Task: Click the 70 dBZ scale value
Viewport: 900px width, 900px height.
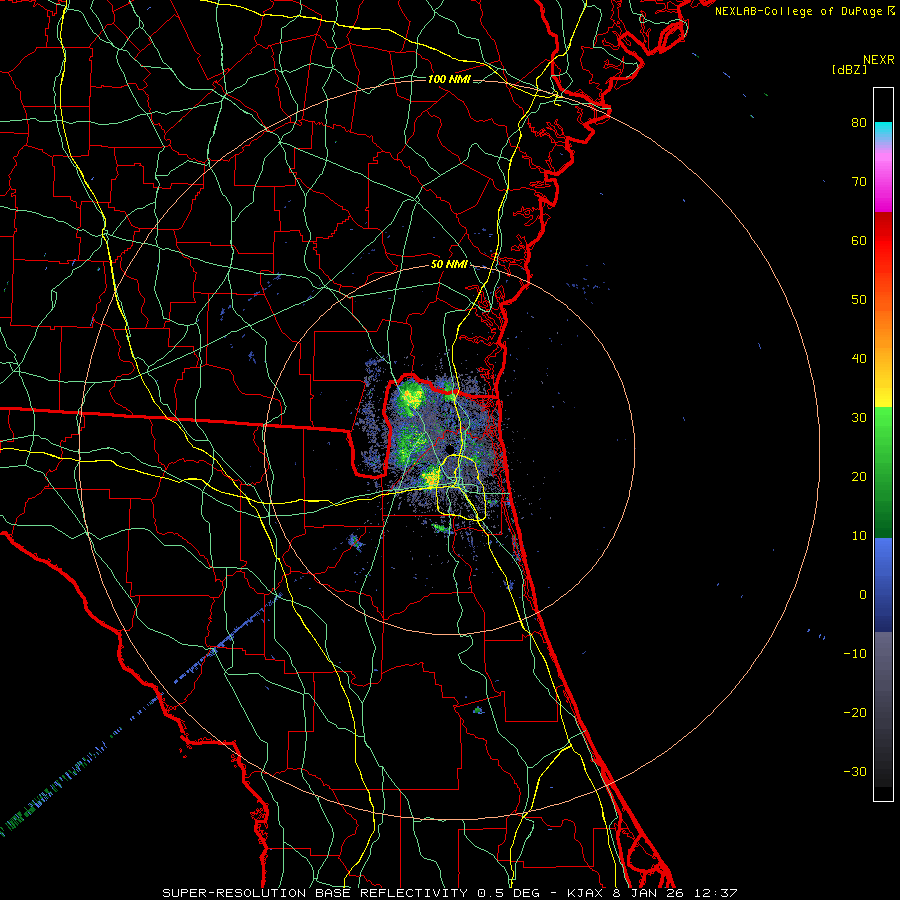Action: [x=859, y=182]
